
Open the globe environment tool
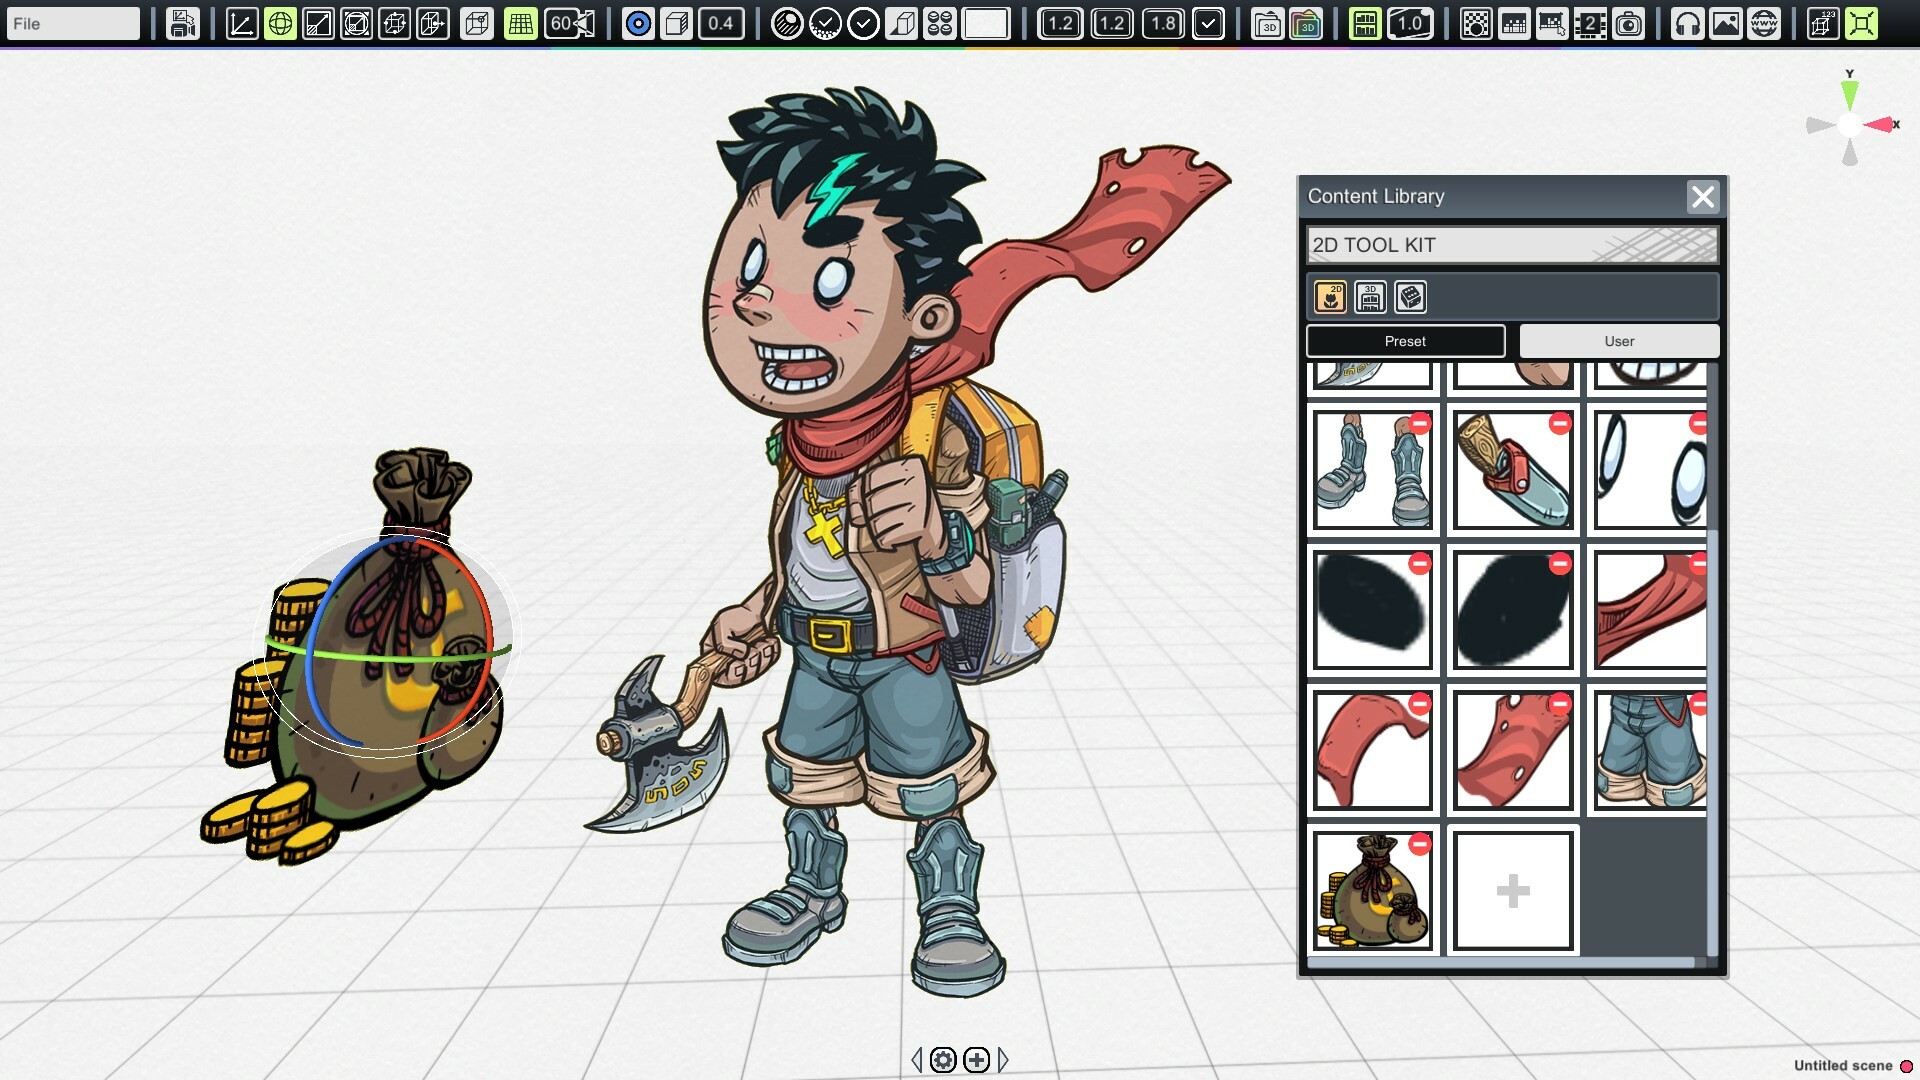click(x=280, y=23)
